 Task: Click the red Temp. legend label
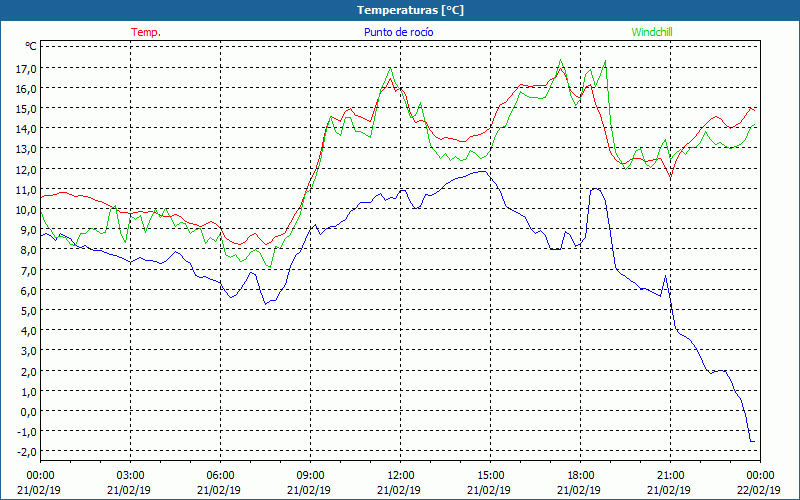coord(146,32)
